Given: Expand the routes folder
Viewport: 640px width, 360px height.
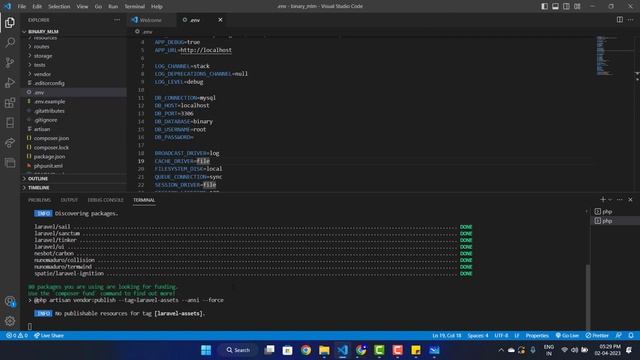Looking at the screenshot, I should (x=42, y=47).
